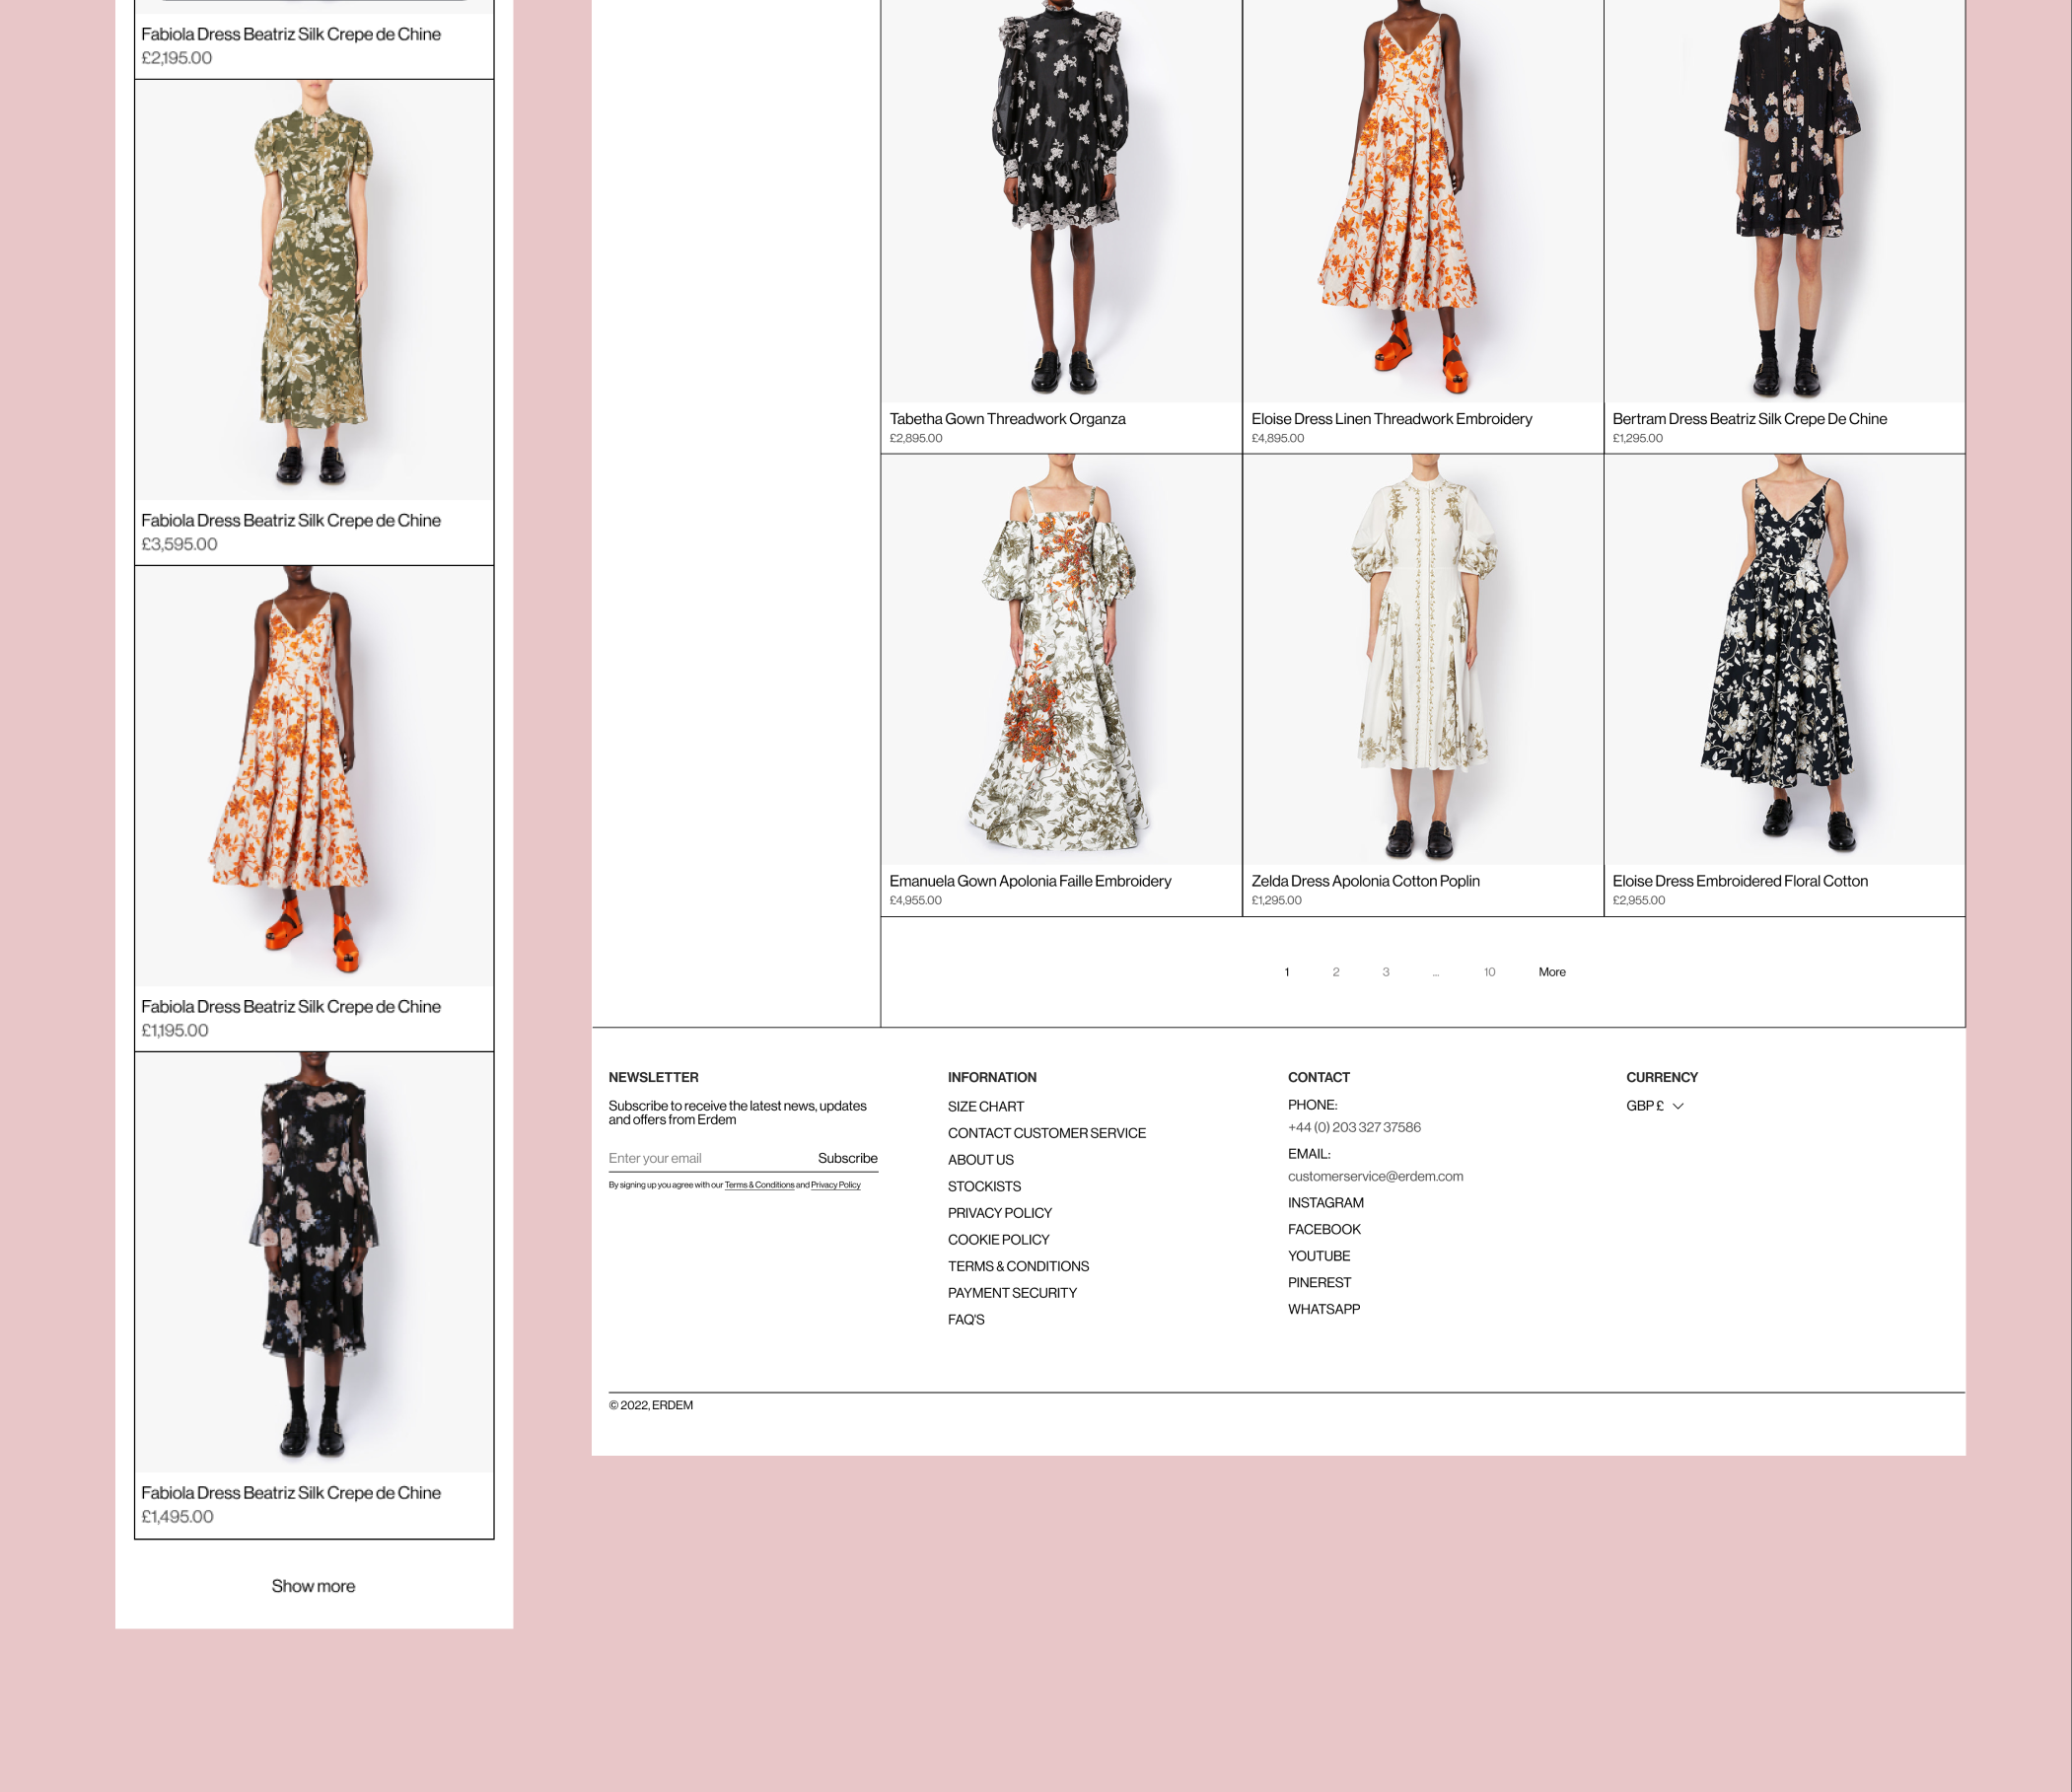Screen dimensions: 2072x1792
Task: Go to page 2 of results
Action: pos(1335,972)
